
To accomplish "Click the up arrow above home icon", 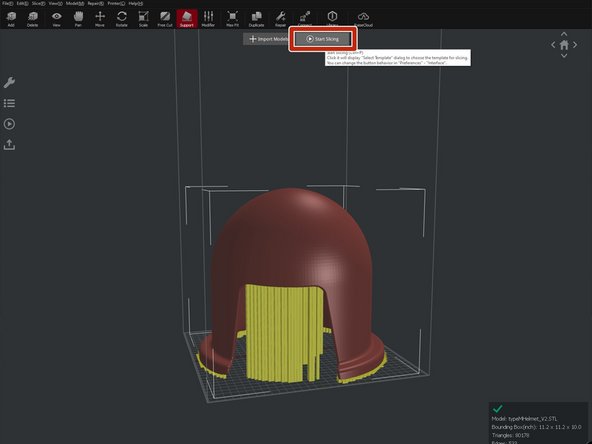I will (564, 34).
